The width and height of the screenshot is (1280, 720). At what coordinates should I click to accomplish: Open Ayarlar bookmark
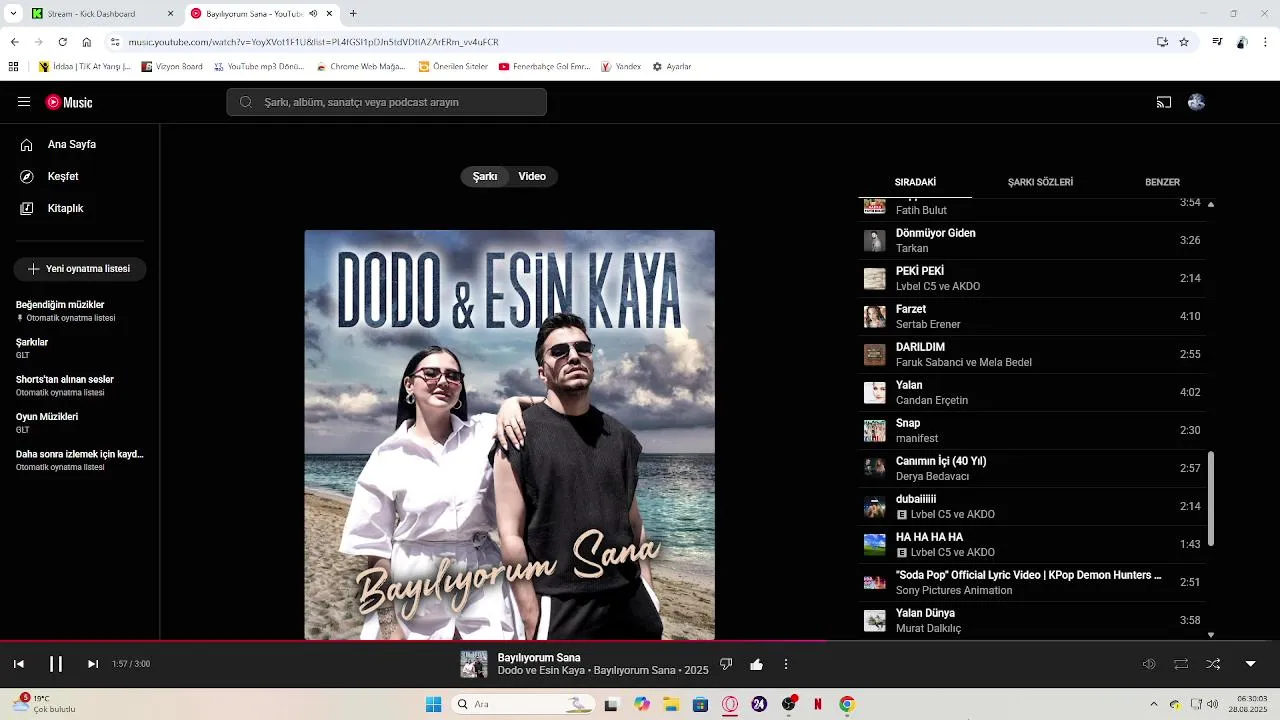pyautogui.click(x=672, y=67)
